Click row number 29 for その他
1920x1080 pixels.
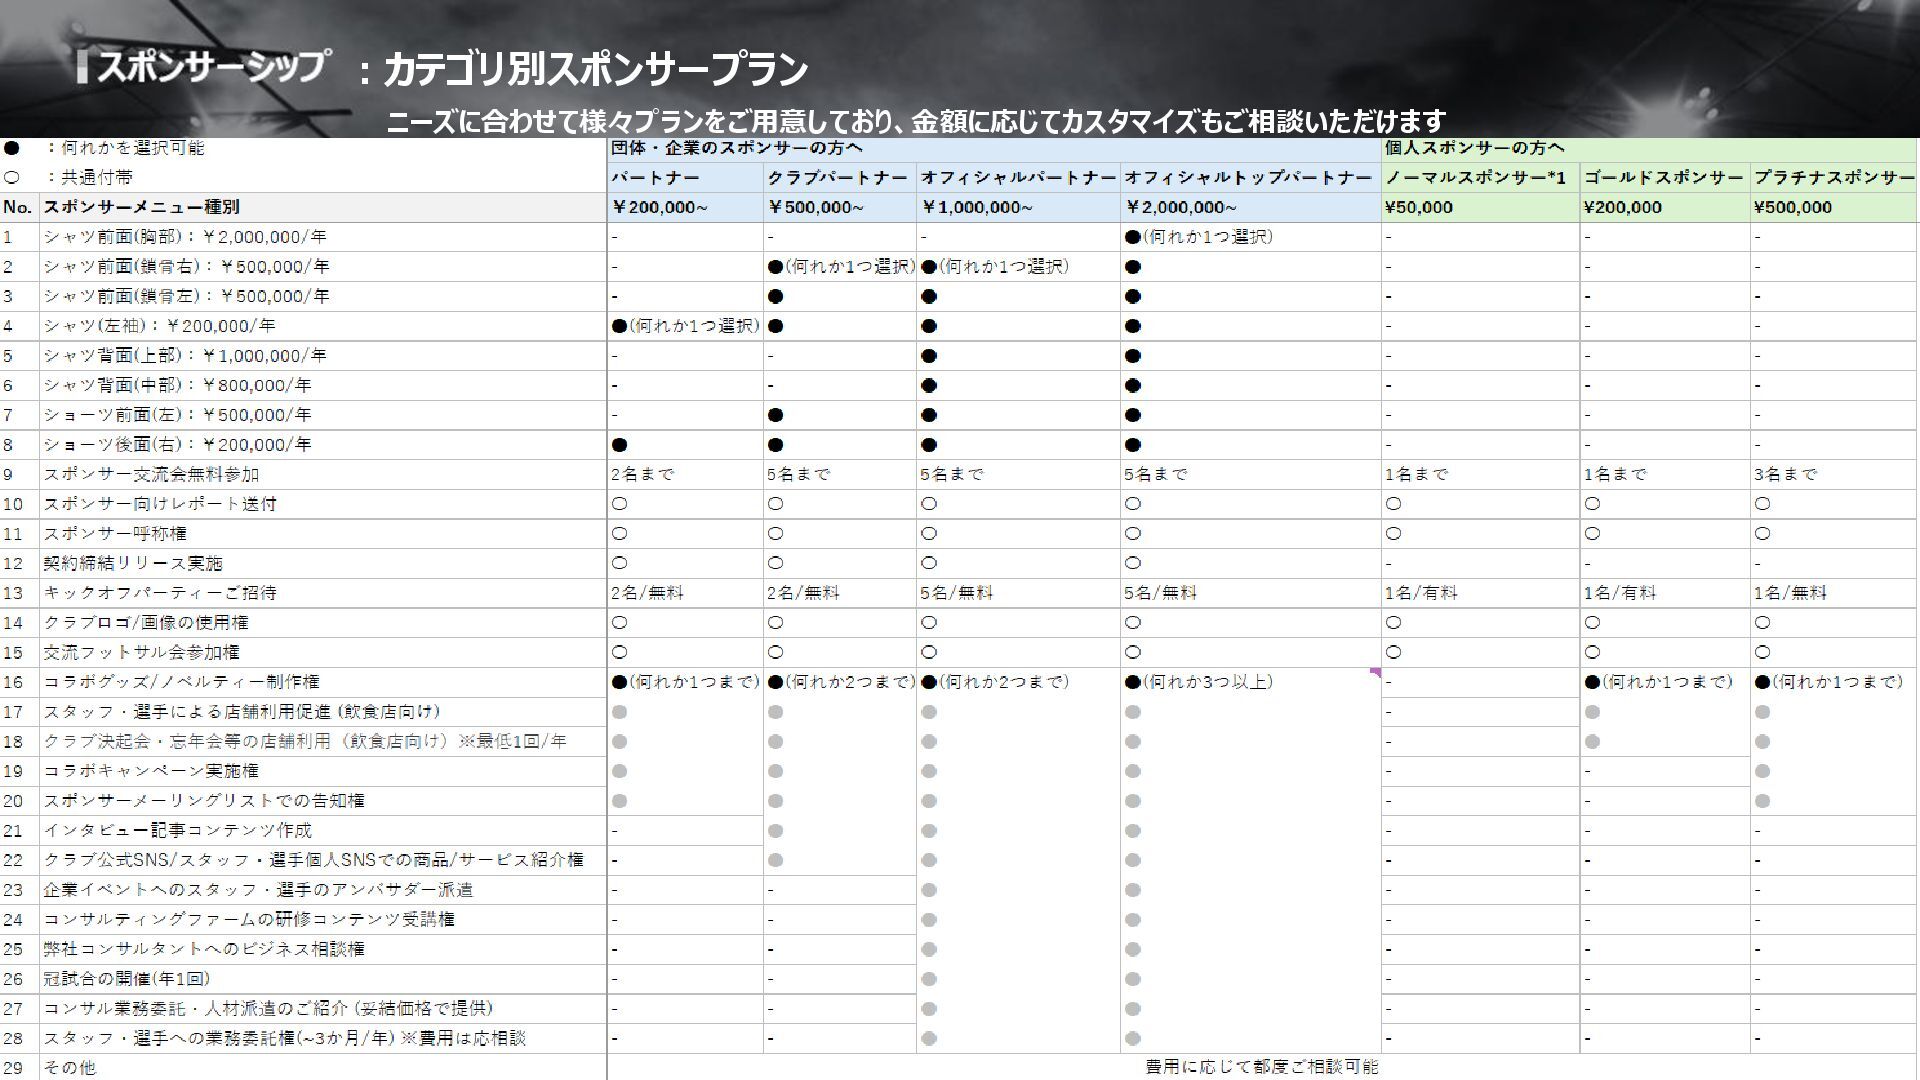(x=13, y=1067)
